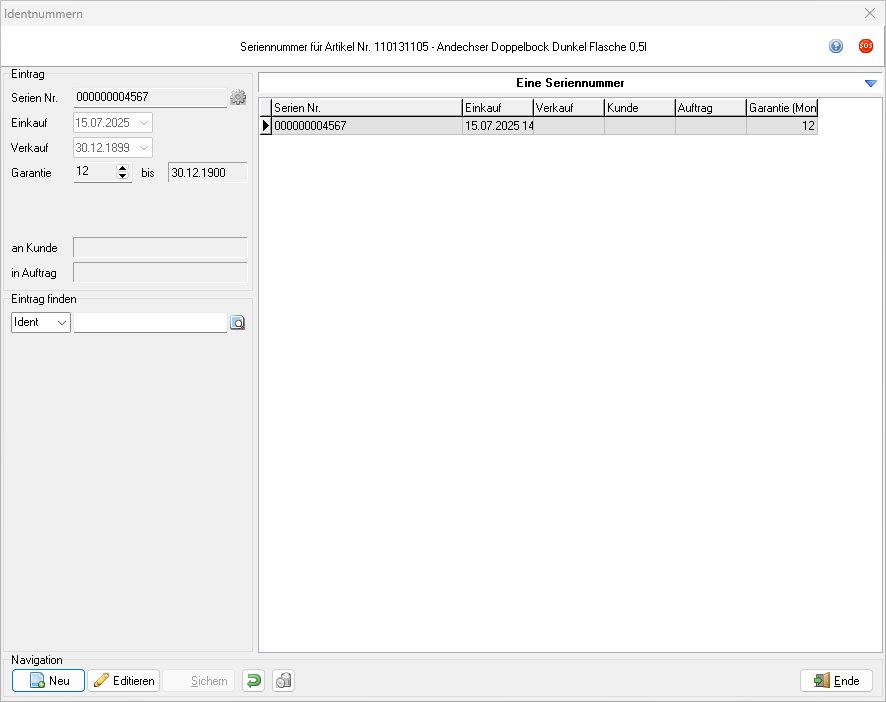Open the blue triangle view menu
The image size is (886, 702).
coord(870,83)
